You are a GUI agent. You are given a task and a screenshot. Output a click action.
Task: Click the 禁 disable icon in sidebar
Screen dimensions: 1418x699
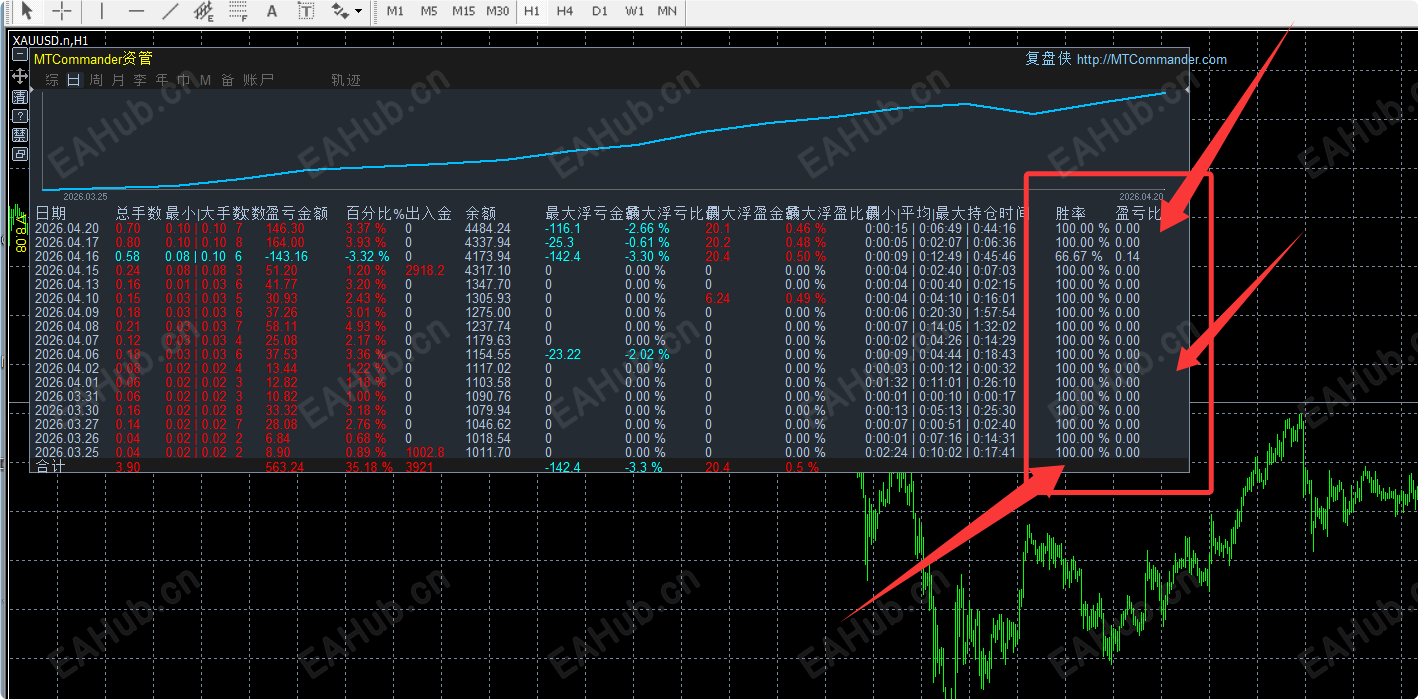click(x=20, y=135)
